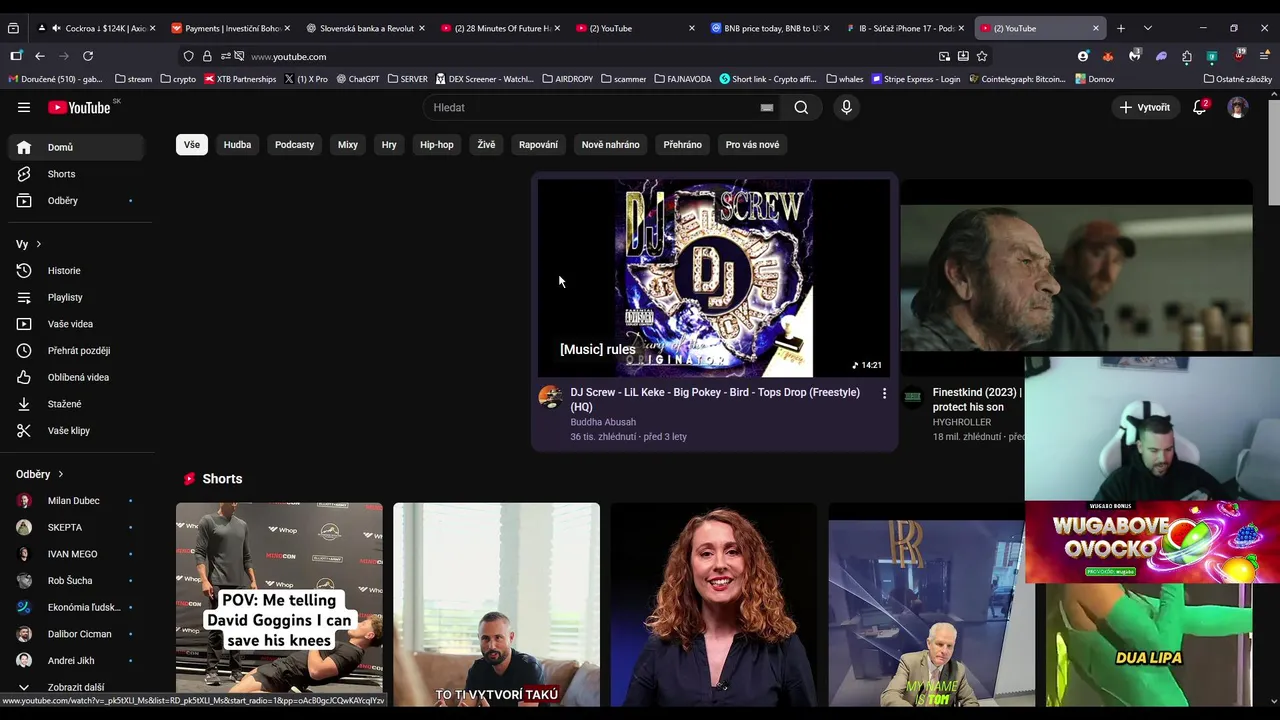The height and width of the screenshot is (720, 1280).
Task: Open the tab list dropdown arrow
Action: [1148, 28]
